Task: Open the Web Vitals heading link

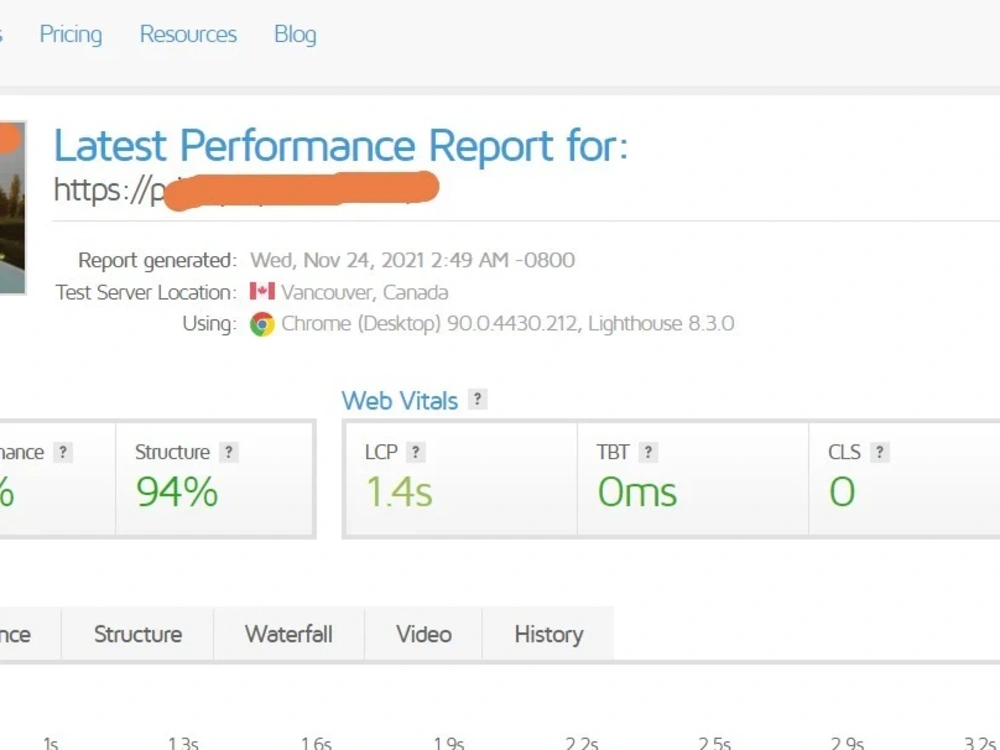Action: [400, 401]
